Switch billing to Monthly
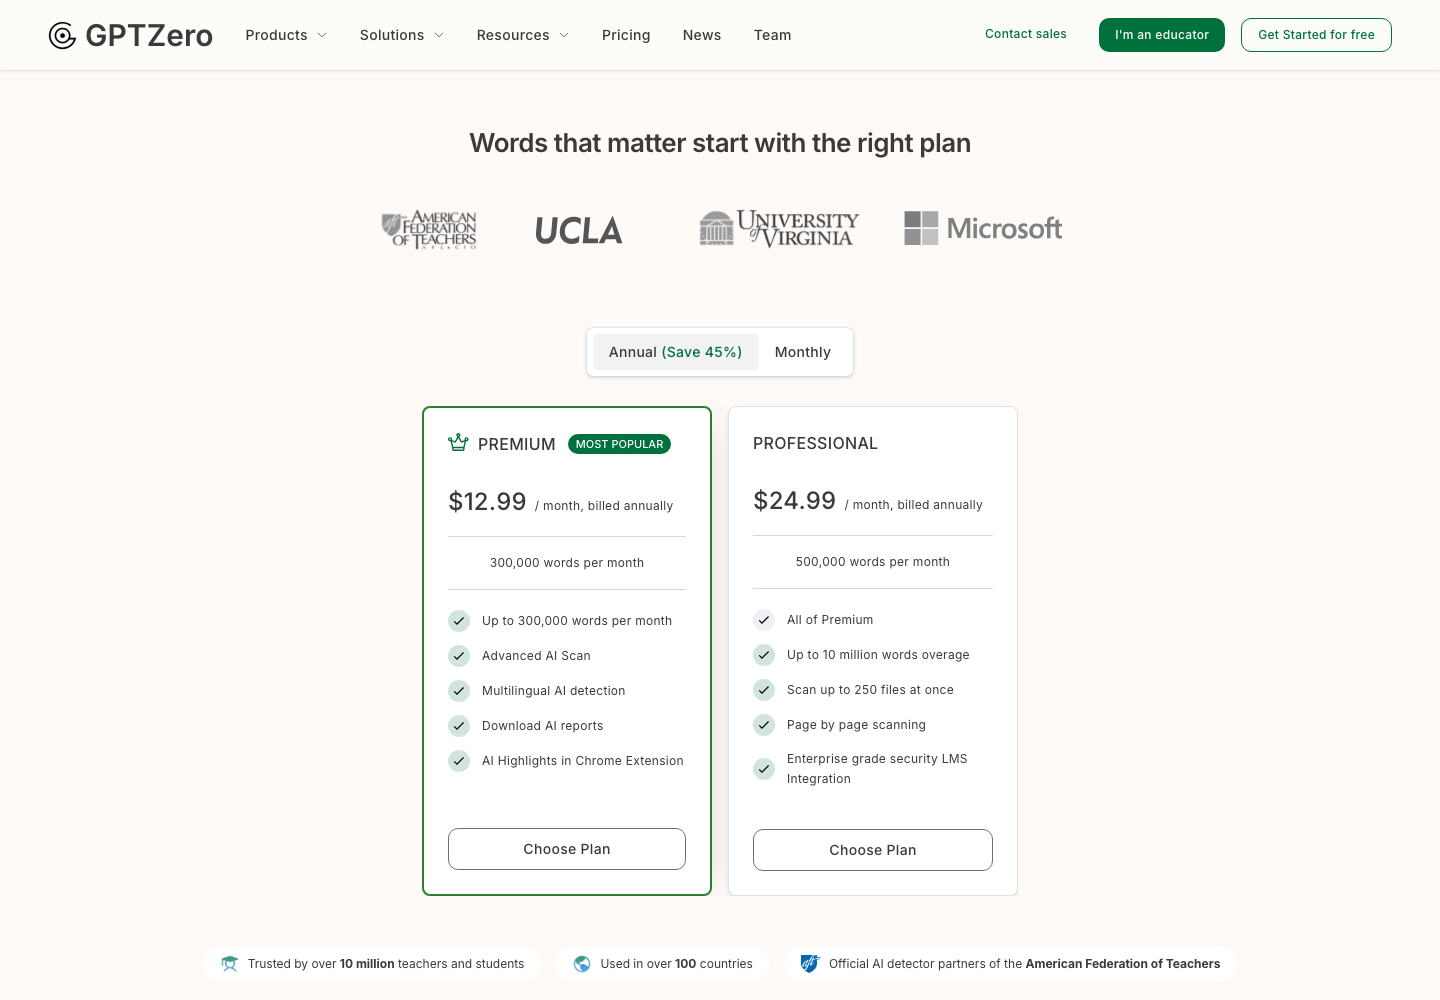Screen dimensions: 1440x1000 tap(803, 352)
